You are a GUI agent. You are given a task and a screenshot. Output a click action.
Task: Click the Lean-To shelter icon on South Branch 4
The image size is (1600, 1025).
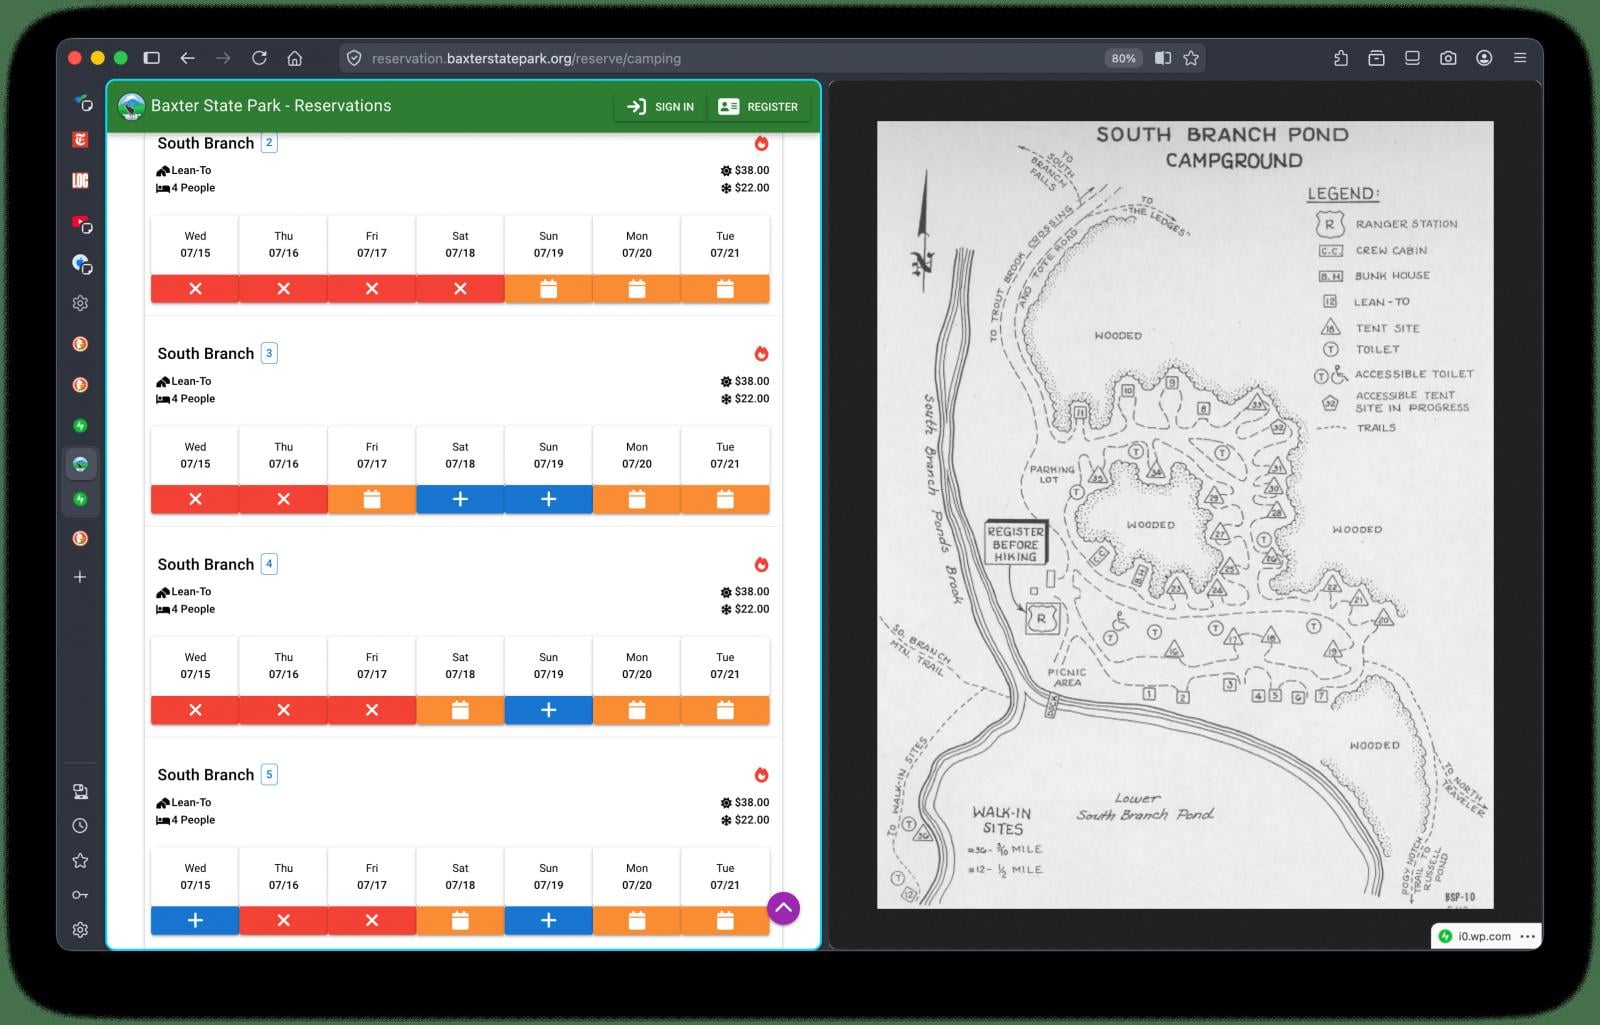tap(162, 591)
